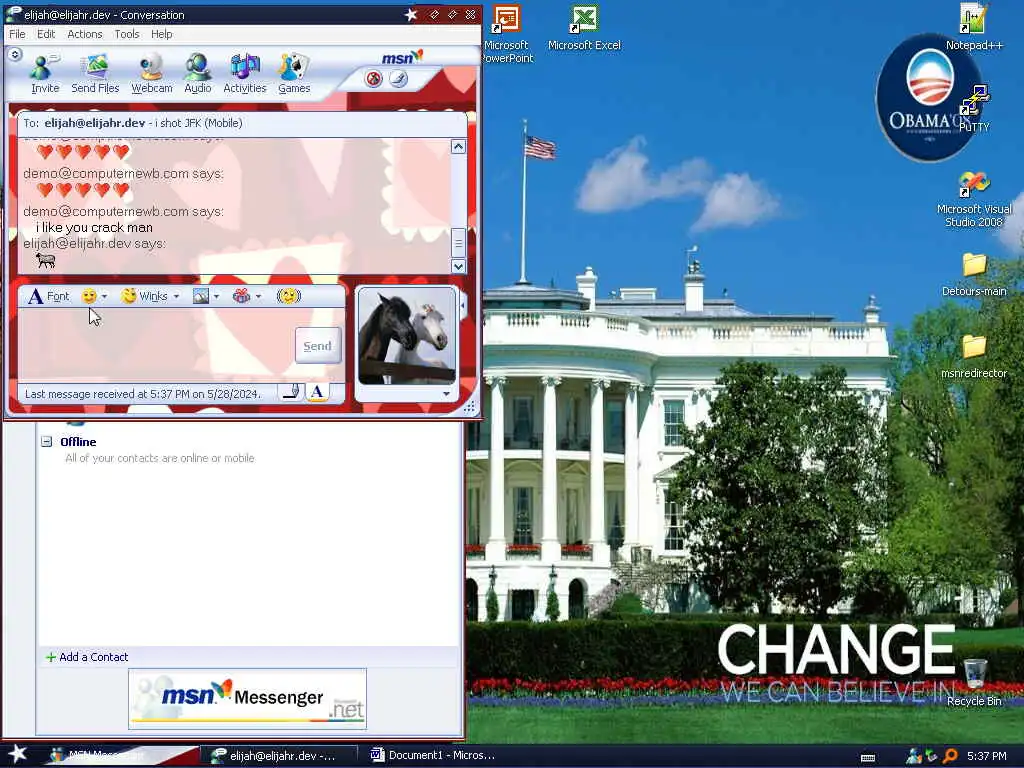Click the Send button
Screen dimensions: 1024x768
click(318, 345)
